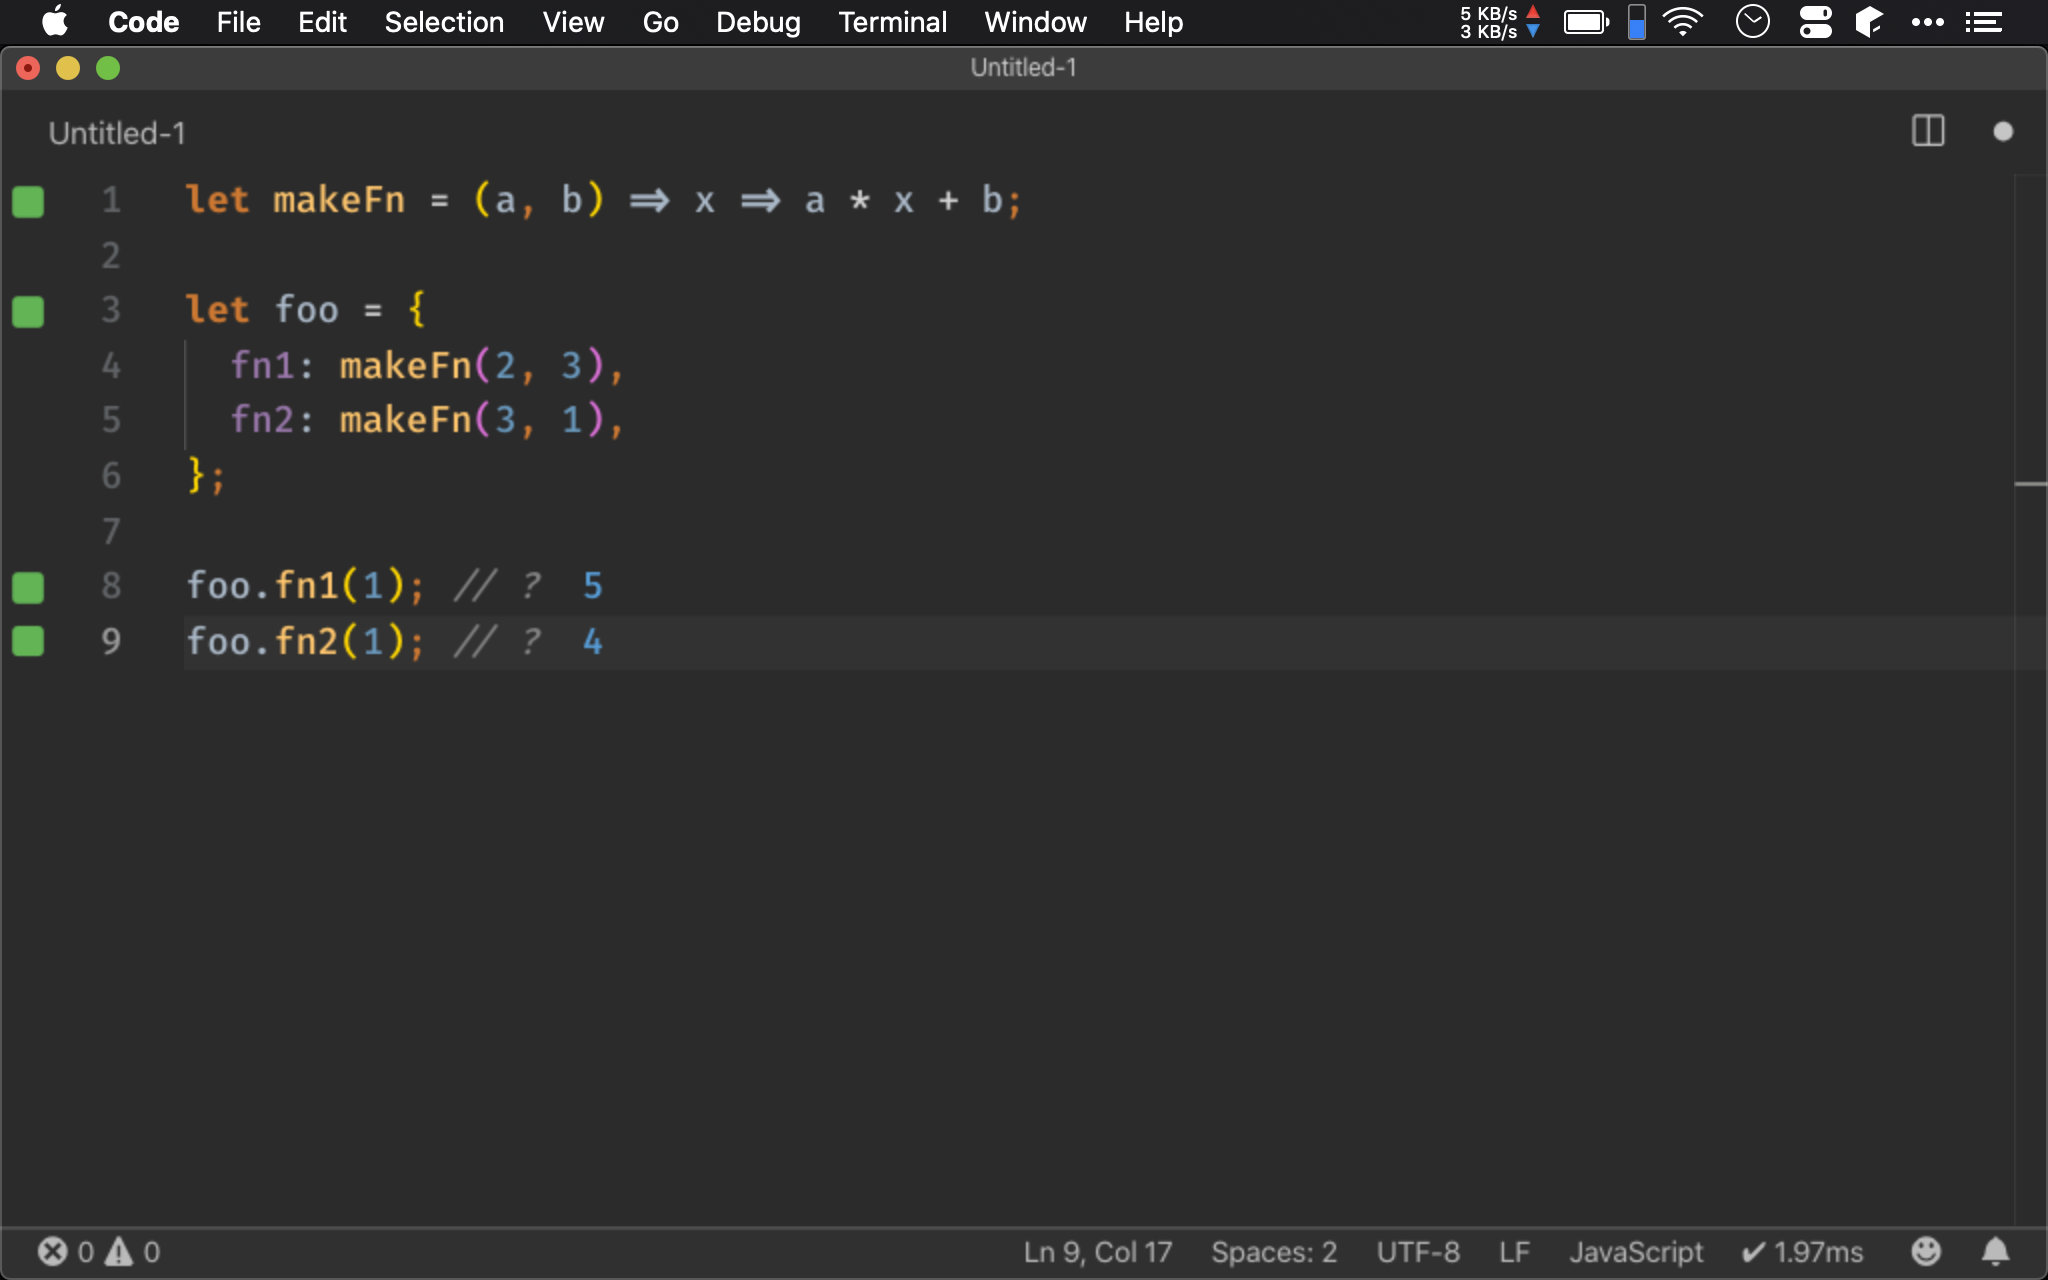Change the JavaScript language mode
This screenshot has width=2048, height=1280.
[x=1636, y=1251]
